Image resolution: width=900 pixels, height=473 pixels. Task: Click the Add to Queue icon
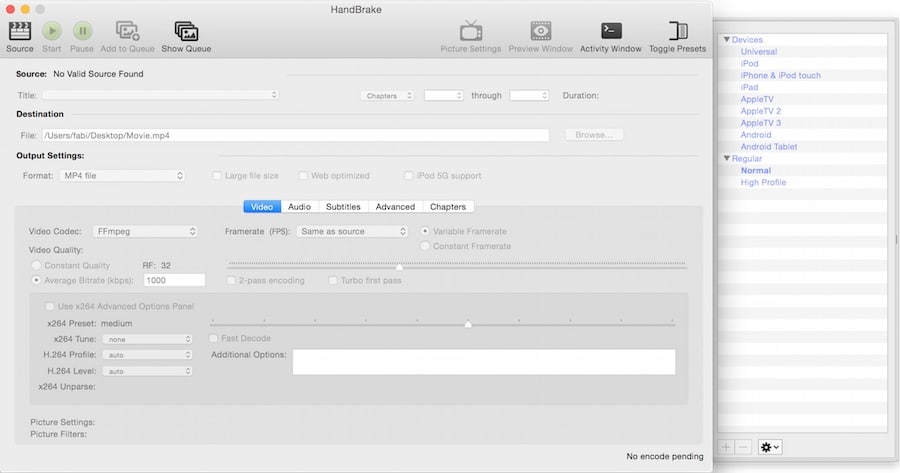click(127, 31)
